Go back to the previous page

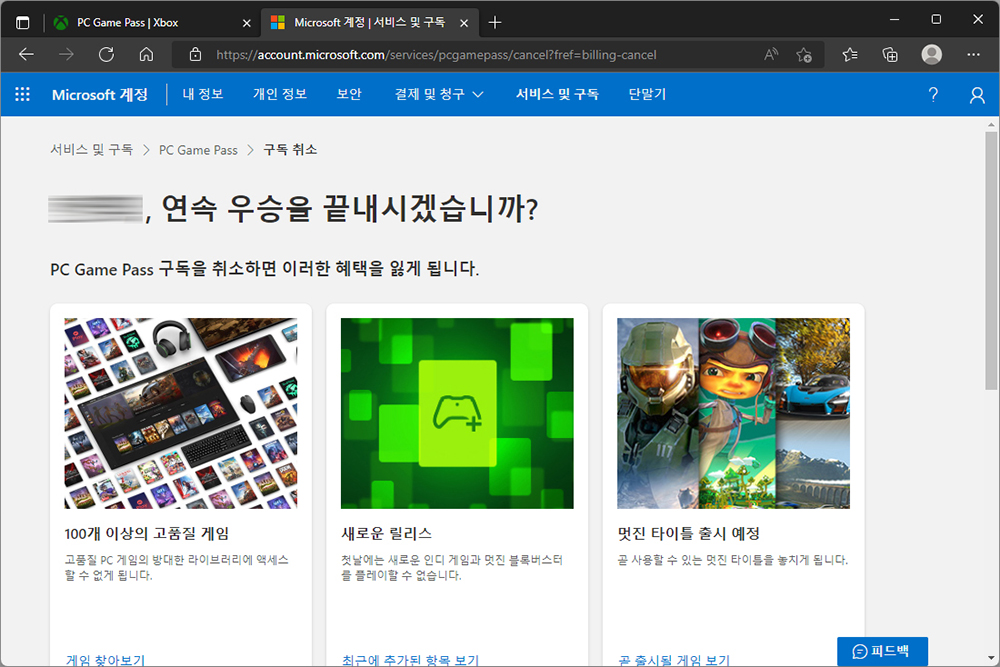(x=26, y=55)
